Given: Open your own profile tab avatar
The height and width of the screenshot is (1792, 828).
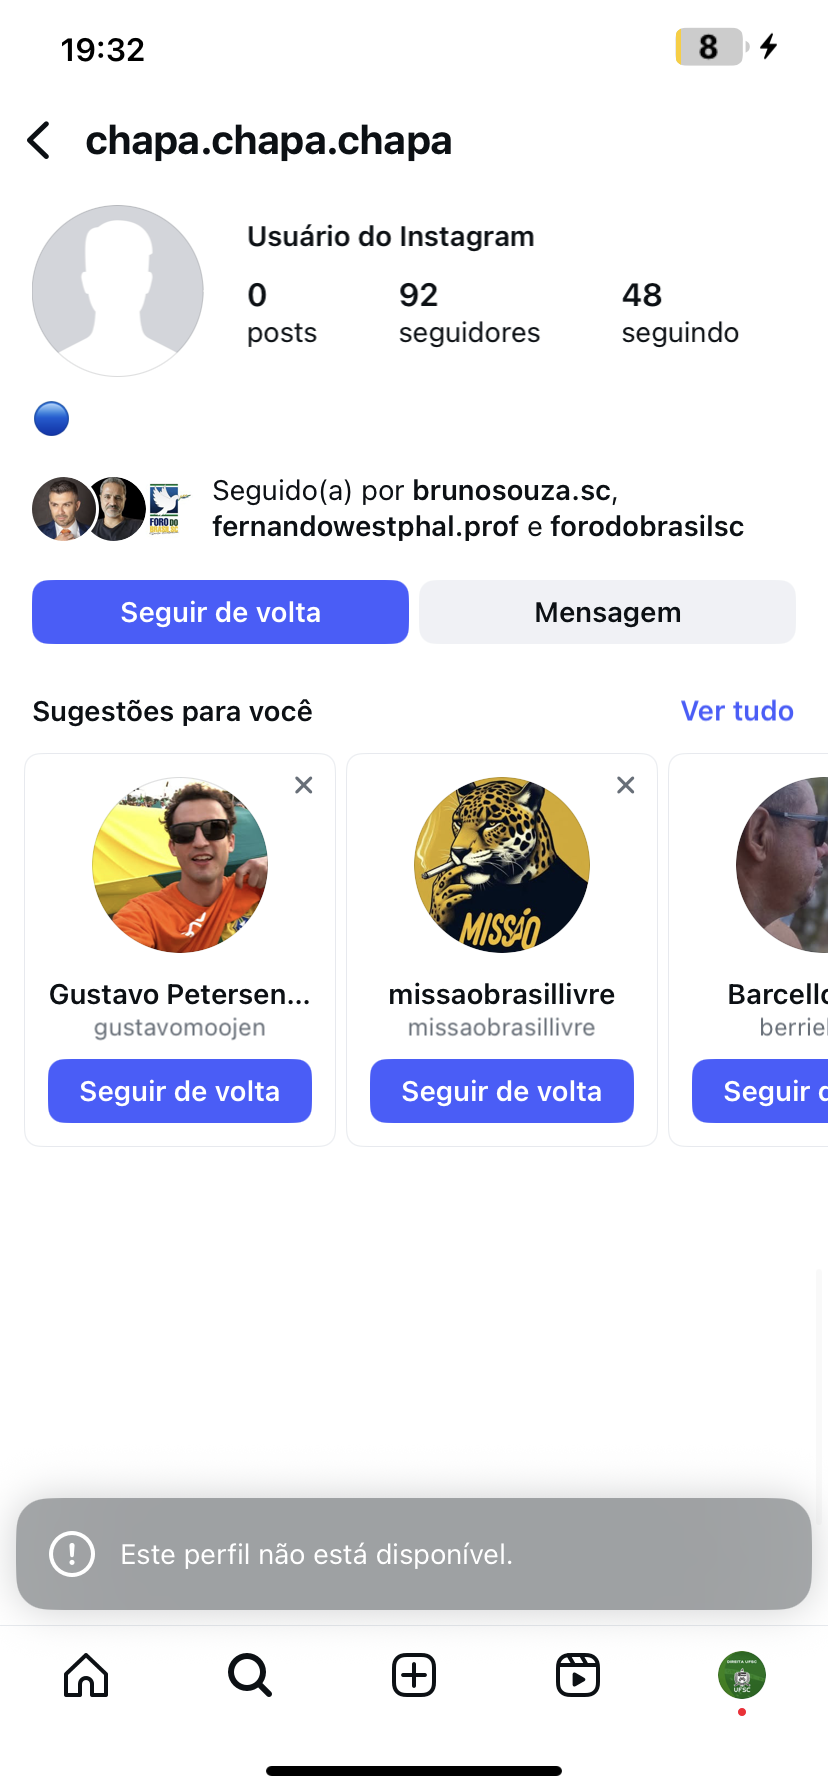Looking at the screenshot, I should click(x=741, y=1675).
